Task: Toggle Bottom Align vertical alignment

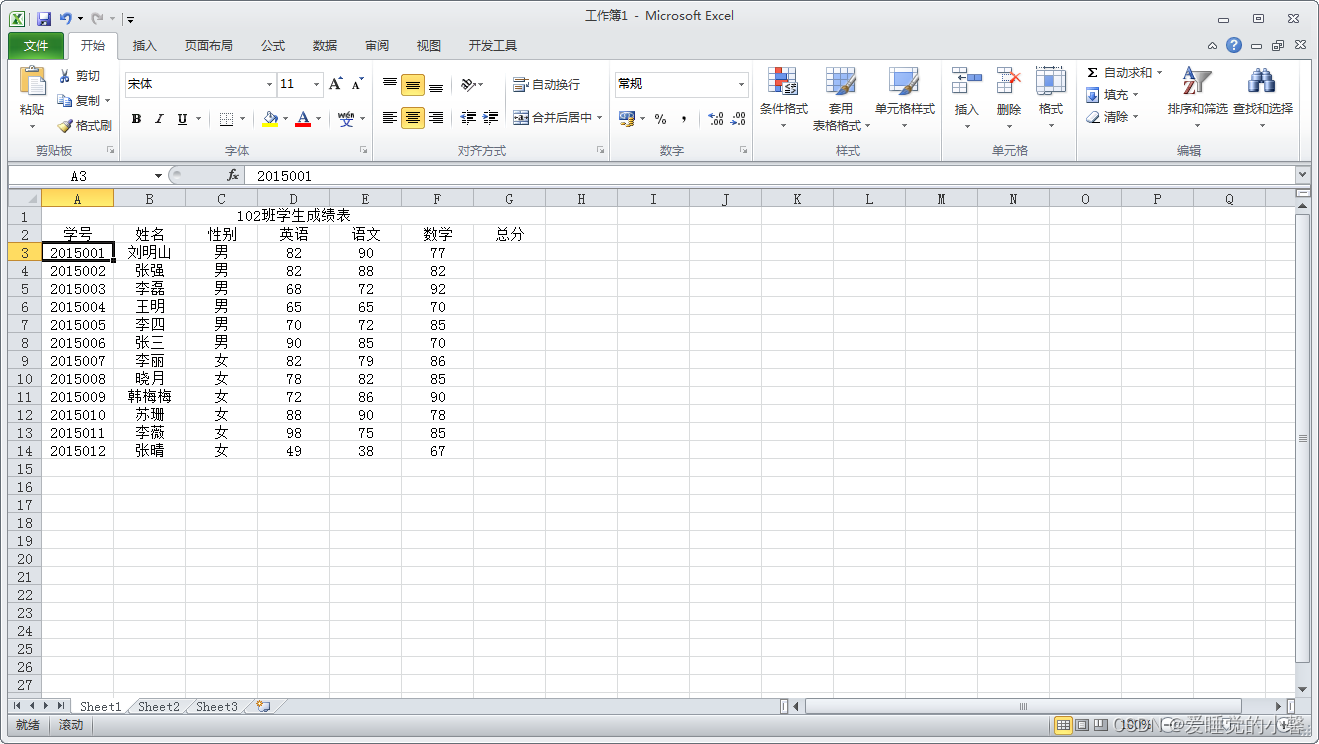Action: click(x=436, y=85)
